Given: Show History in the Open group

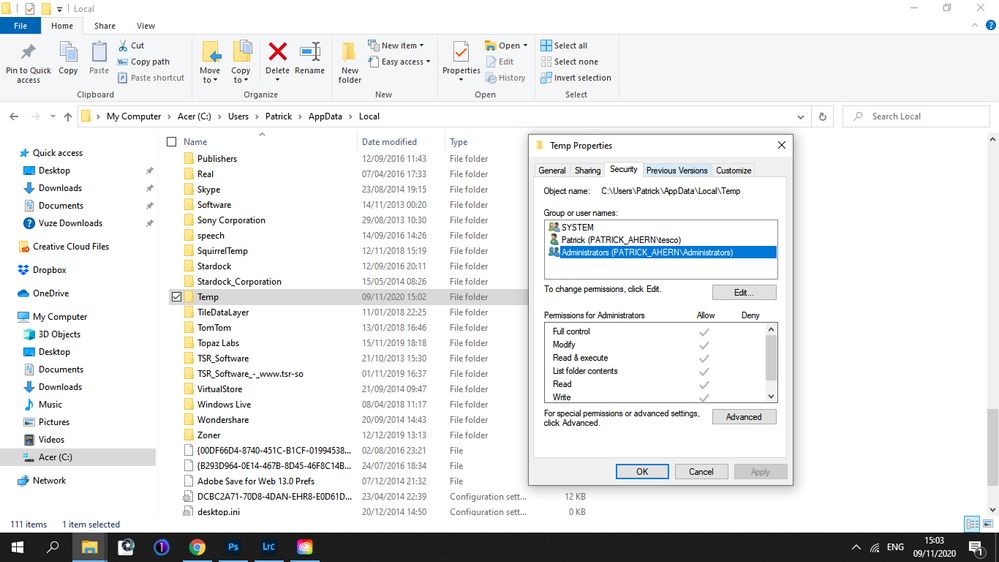Looking at the screenshot, I should click(x=505, y=78).
